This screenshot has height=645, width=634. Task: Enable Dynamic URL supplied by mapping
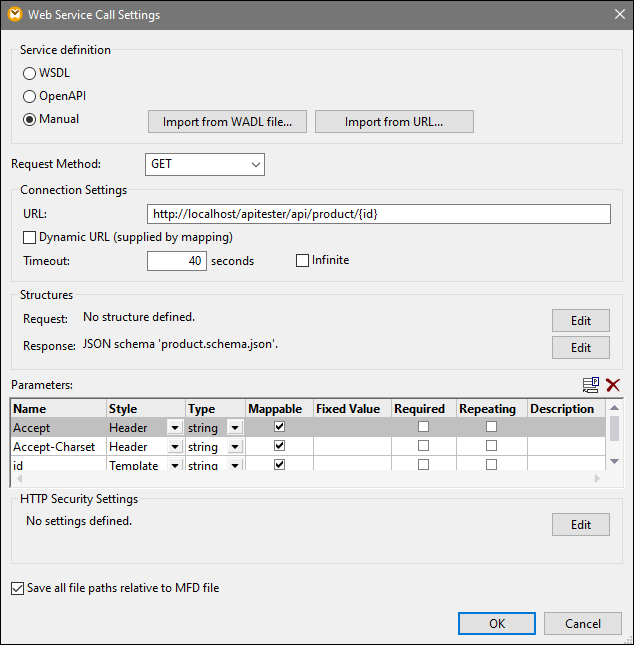[x=30, y=238]
